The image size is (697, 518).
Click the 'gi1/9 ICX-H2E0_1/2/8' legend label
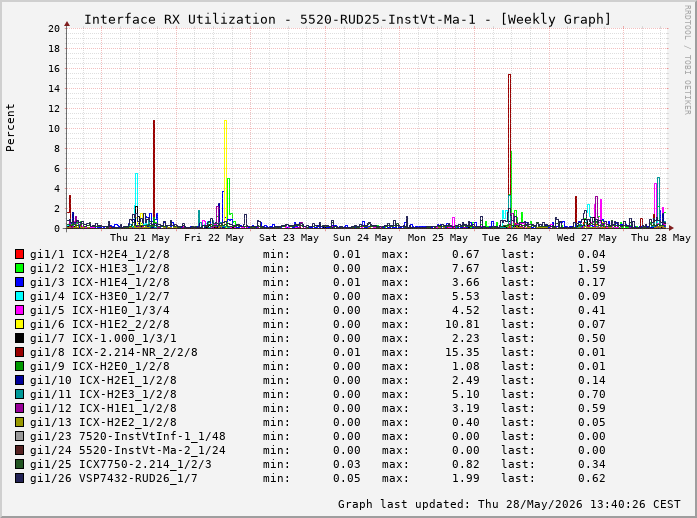coord(100,366)
